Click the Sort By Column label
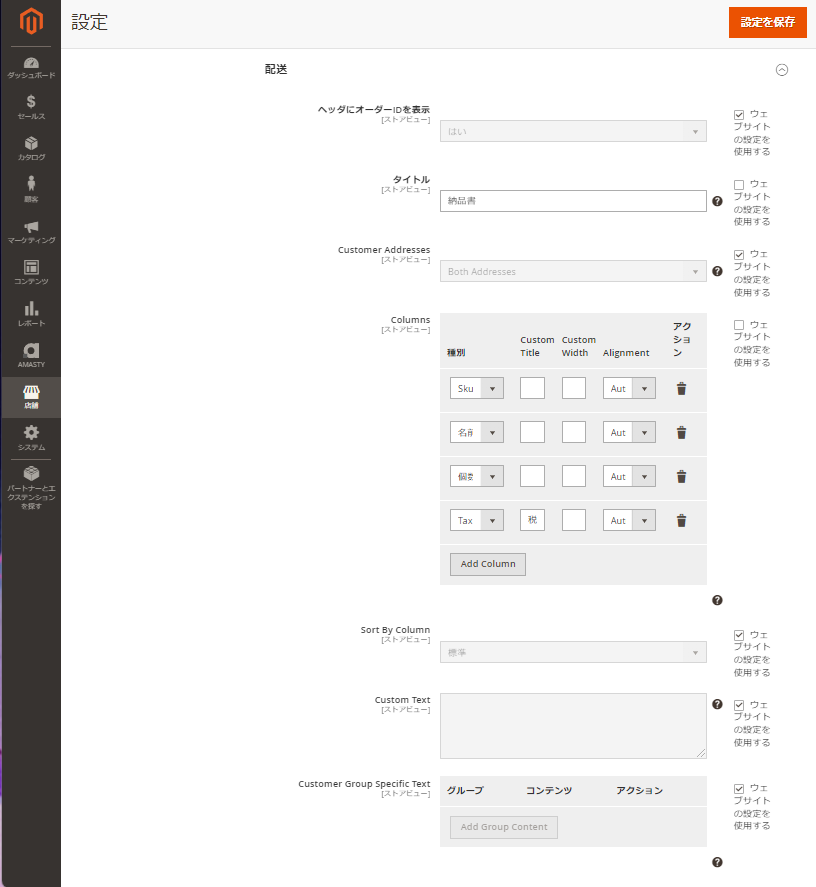The image size is (816, 887). tap(395, 630)
